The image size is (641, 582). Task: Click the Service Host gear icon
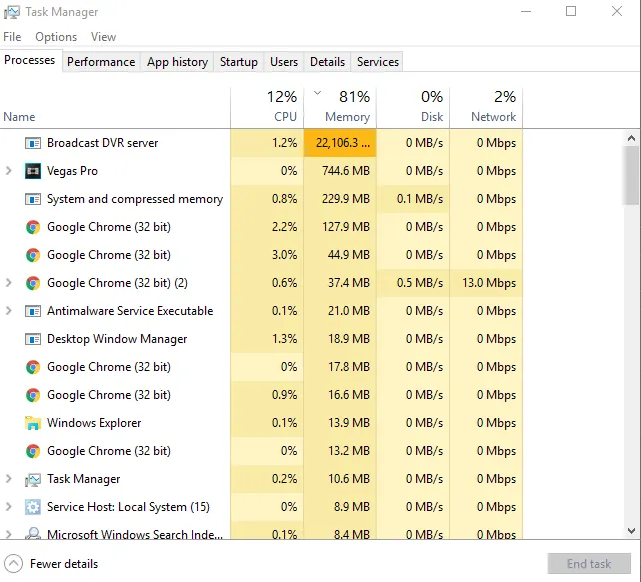[x=33, y=507]
